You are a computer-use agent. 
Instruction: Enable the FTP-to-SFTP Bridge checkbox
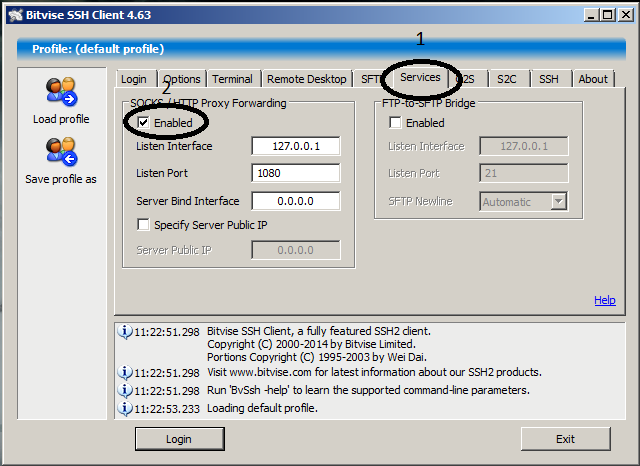(395, 122)
